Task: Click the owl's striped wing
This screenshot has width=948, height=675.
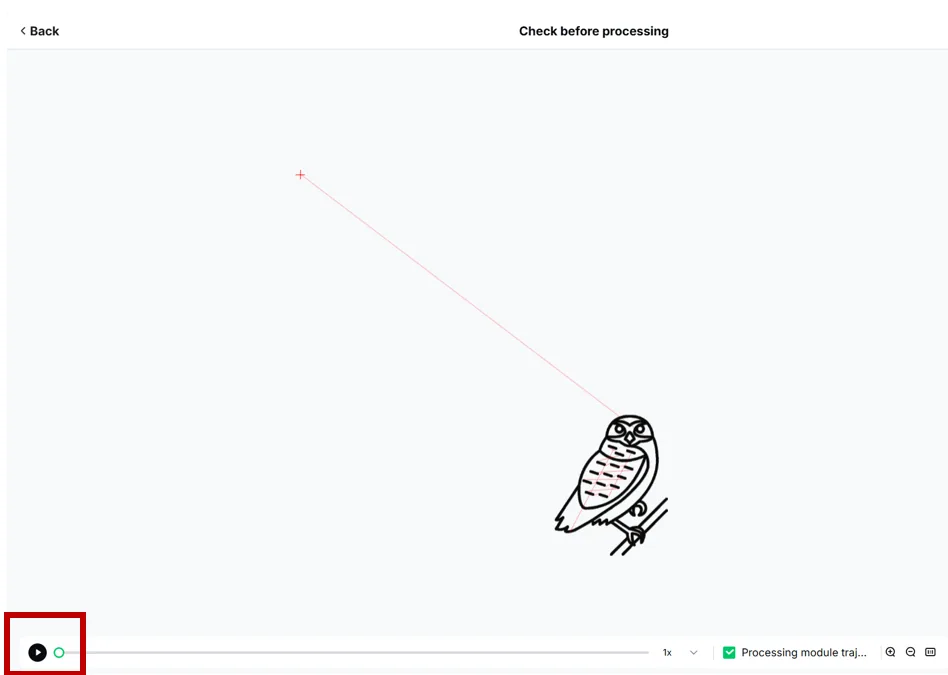Action: [608, 478]
